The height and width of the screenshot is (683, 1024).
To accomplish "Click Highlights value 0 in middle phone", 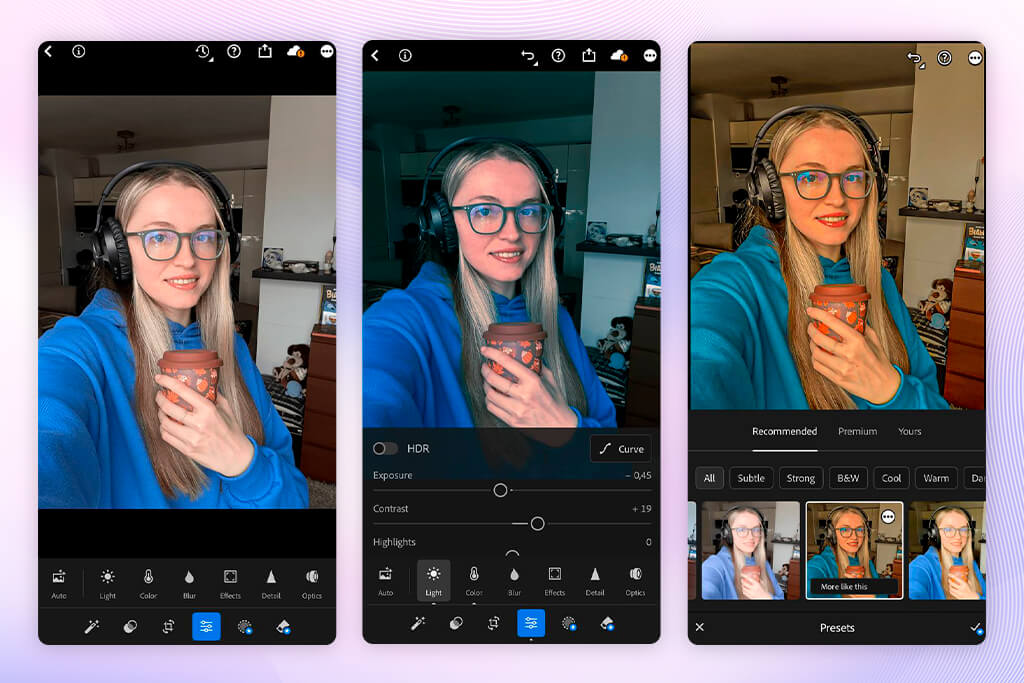I will point(648,542).
